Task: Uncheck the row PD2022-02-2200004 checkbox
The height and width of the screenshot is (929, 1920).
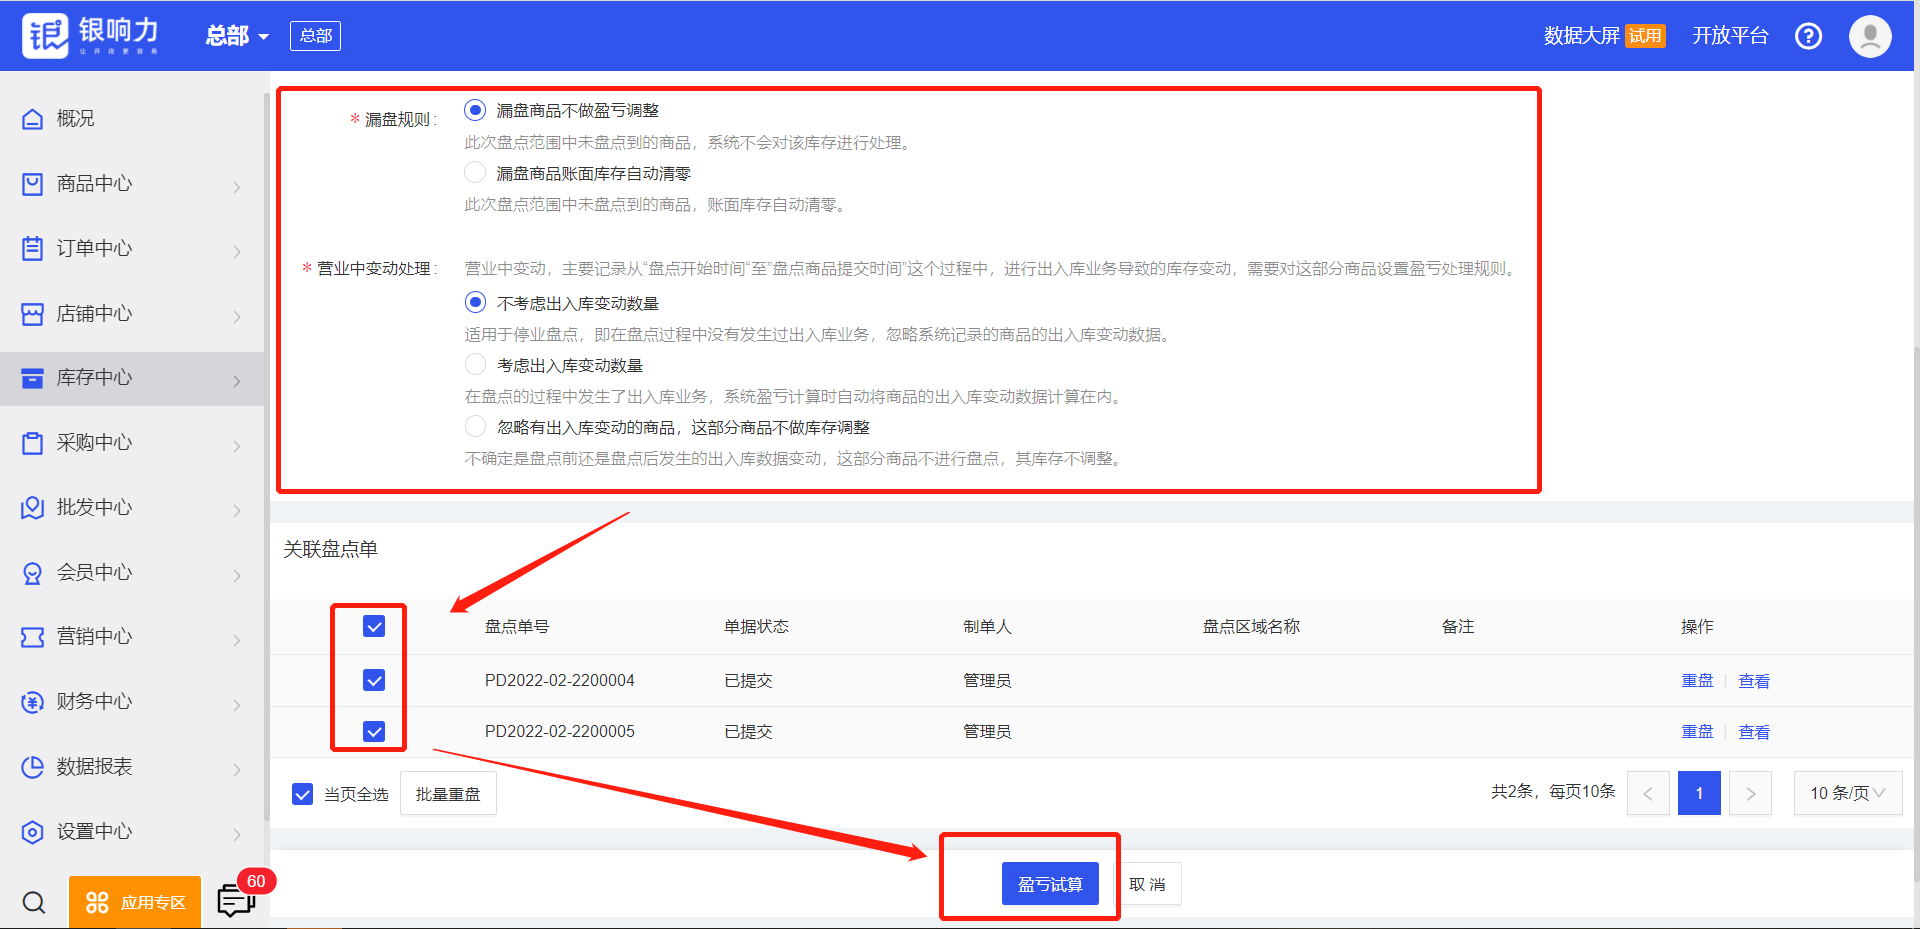Action: click(x=374, y=680)
